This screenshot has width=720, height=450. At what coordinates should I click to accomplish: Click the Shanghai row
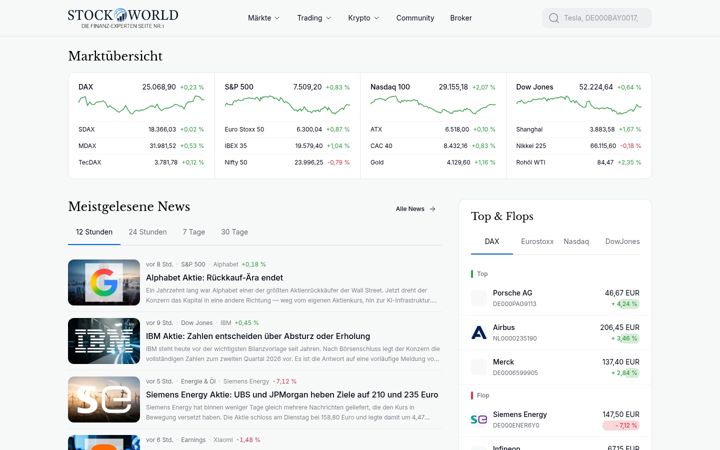pos(579,129)
